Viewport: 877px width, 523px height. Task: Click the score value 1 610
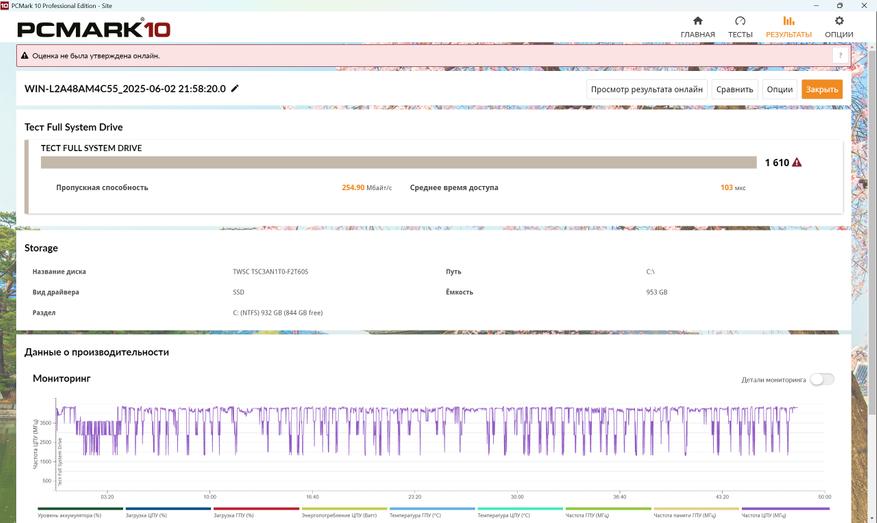point(777,163)
